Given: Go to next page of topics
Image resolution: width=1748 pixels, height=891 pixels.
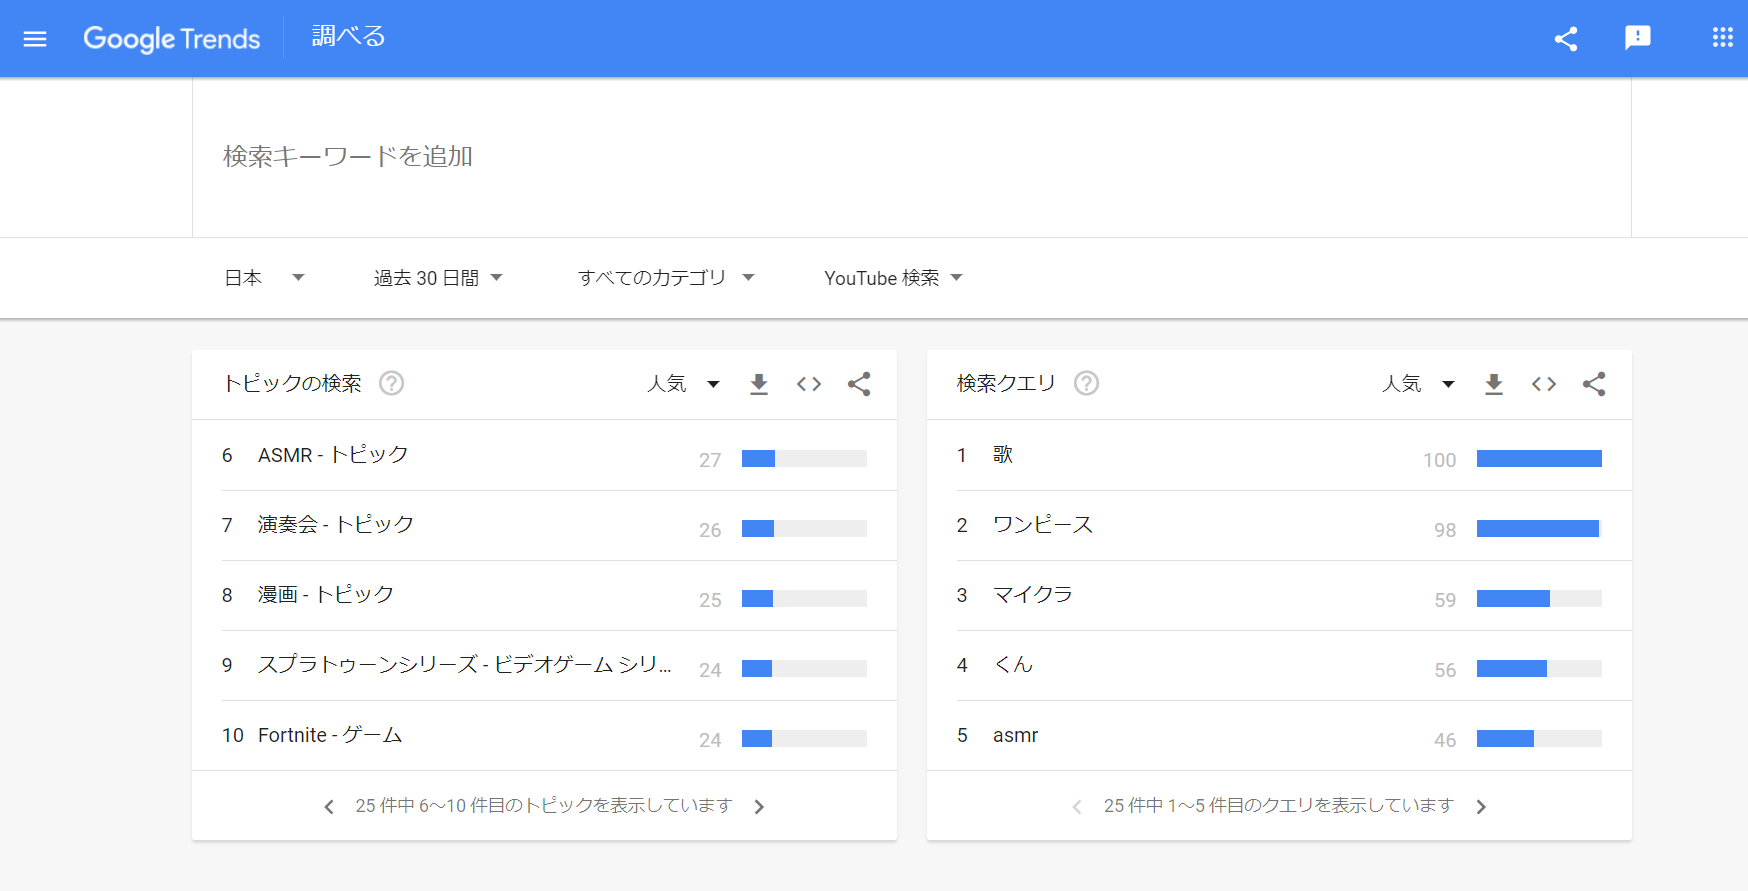Looking at the screenshot, I should (759, 807).
